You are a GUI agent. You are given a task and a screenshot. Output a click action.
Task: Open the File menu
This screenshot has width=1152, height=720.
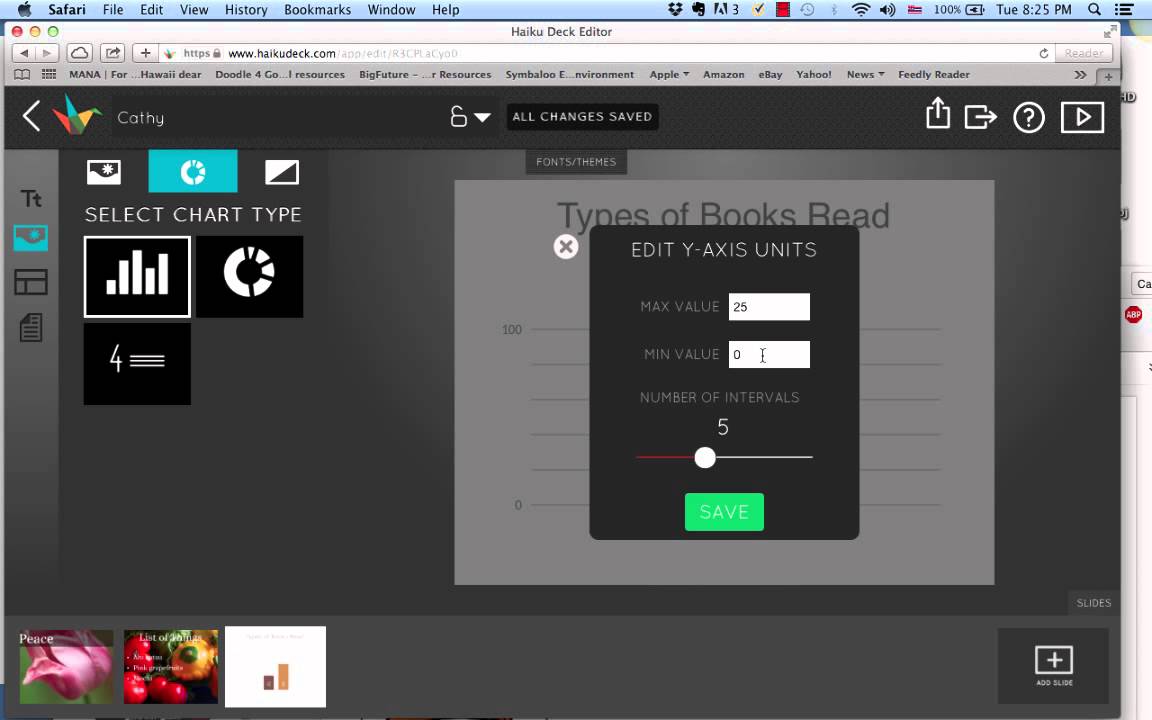coord(113,10)
